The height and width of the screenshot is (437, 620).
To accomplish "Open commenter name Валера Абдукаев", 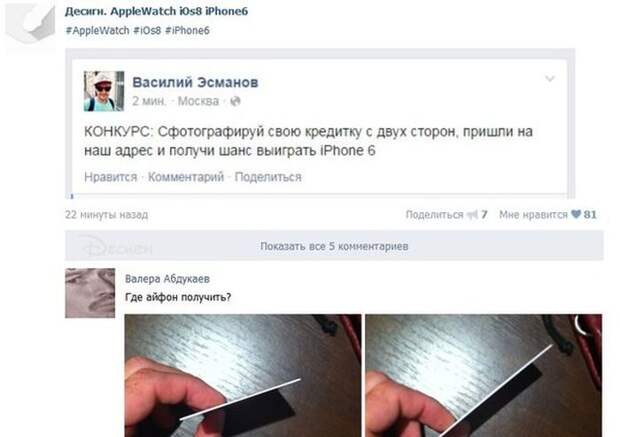I will tap(167, 279).
